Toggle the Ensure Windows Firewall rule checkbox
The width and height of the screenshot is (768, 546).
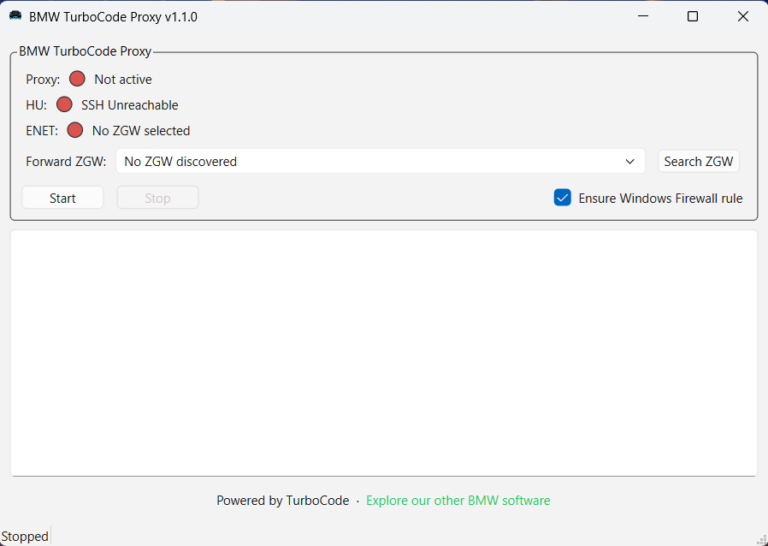pyautogui.click(x=562, y=198)
